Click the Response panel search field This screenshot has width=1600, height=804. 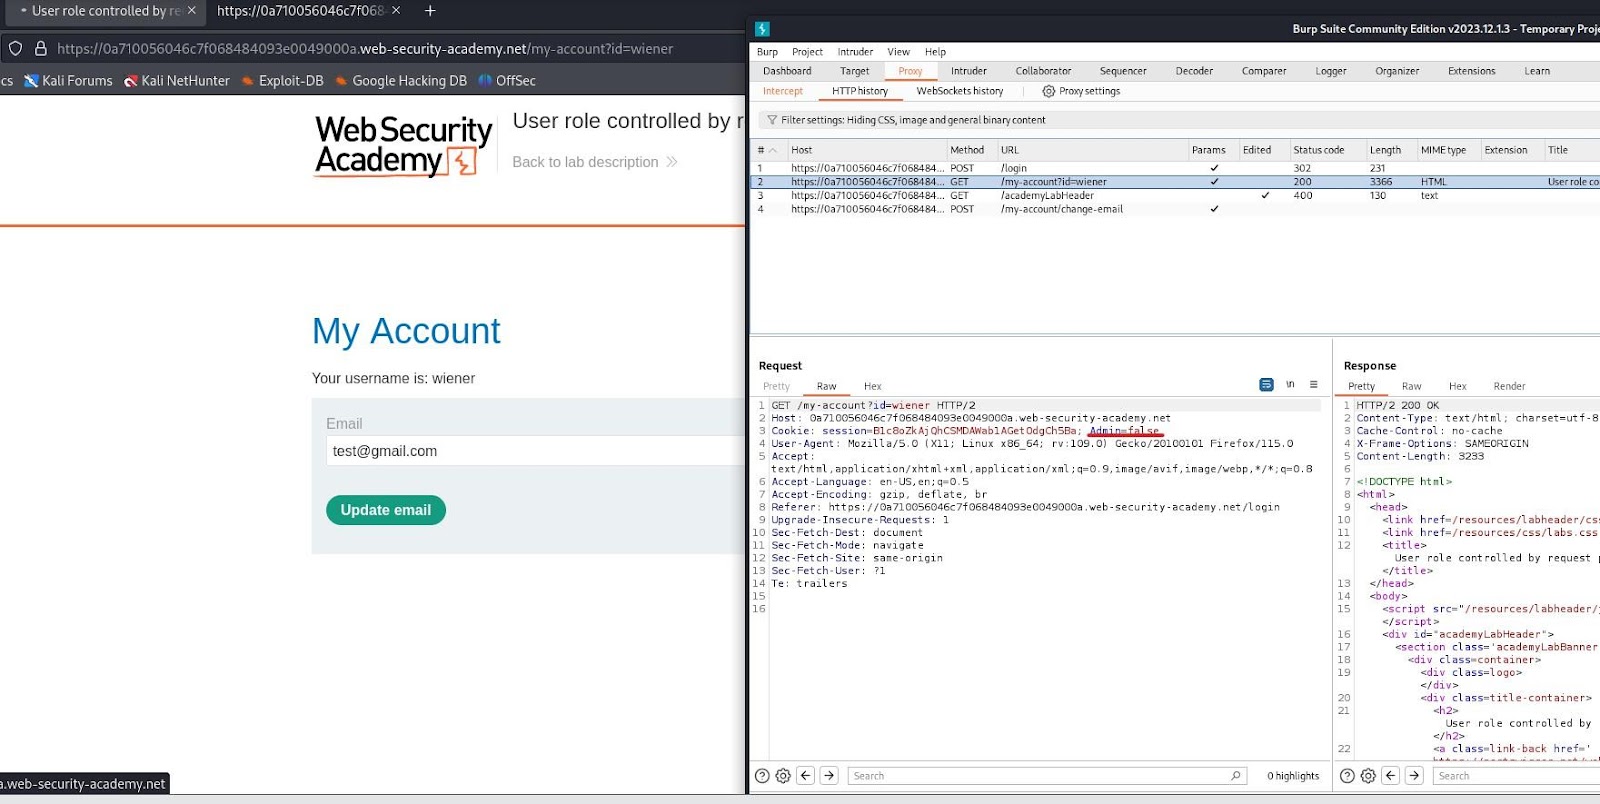pos(1516,776)
